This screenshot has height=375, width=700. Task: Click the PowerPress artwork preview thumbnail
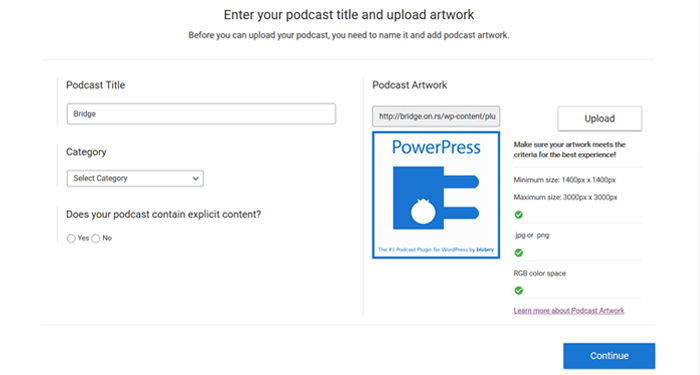pyautogui.click(x=436, y=195)
